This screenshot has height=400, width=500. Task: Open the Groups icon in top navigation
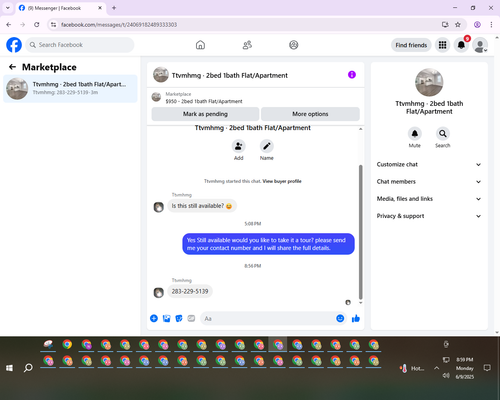(x=294, y=45)
